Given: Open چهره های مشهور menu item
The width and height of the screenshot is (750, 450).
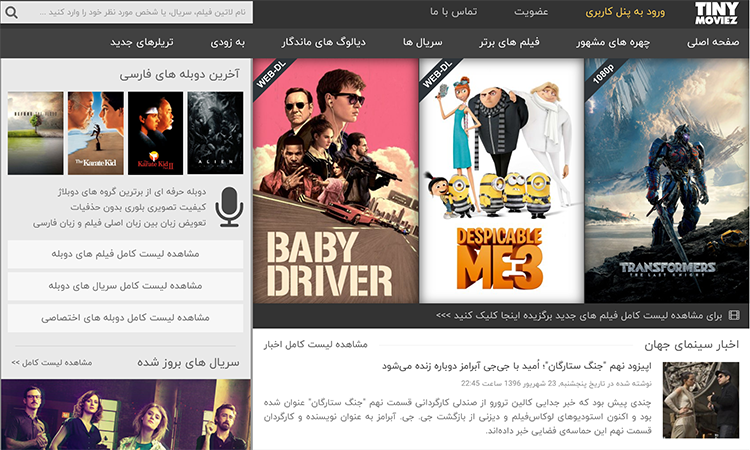Looking at the screenshot, I should click(x=613, y=42).
